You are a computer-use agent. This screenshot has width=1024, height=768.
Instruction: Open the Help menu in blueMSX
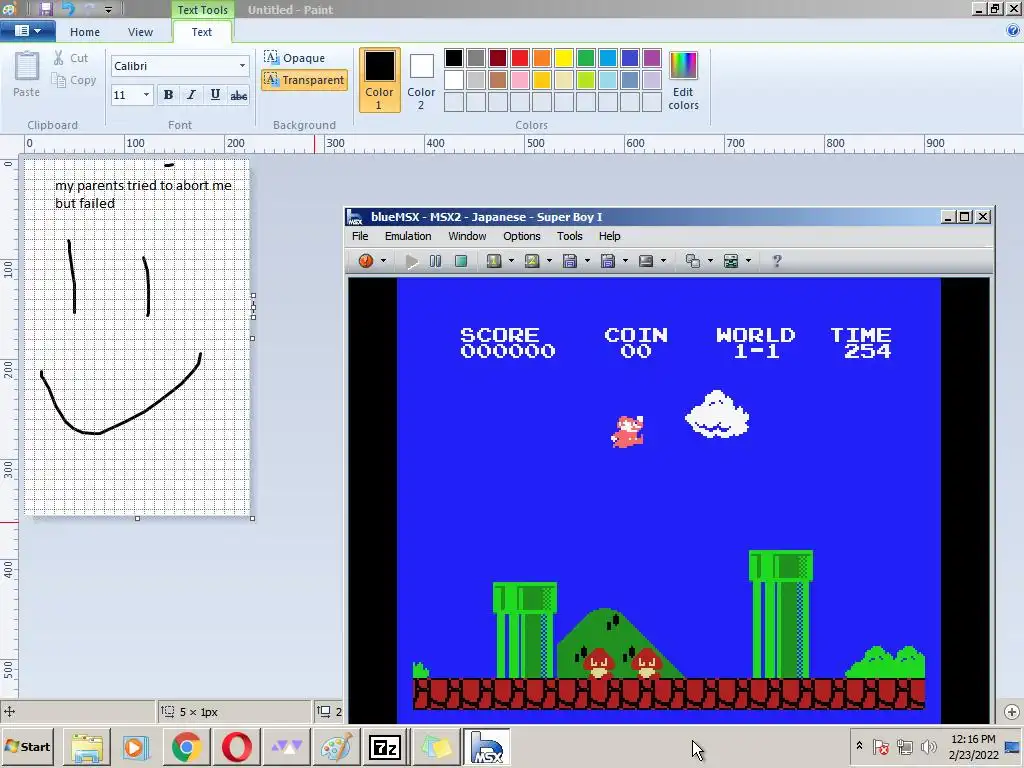pyautogui.click(x=609, y=236)
